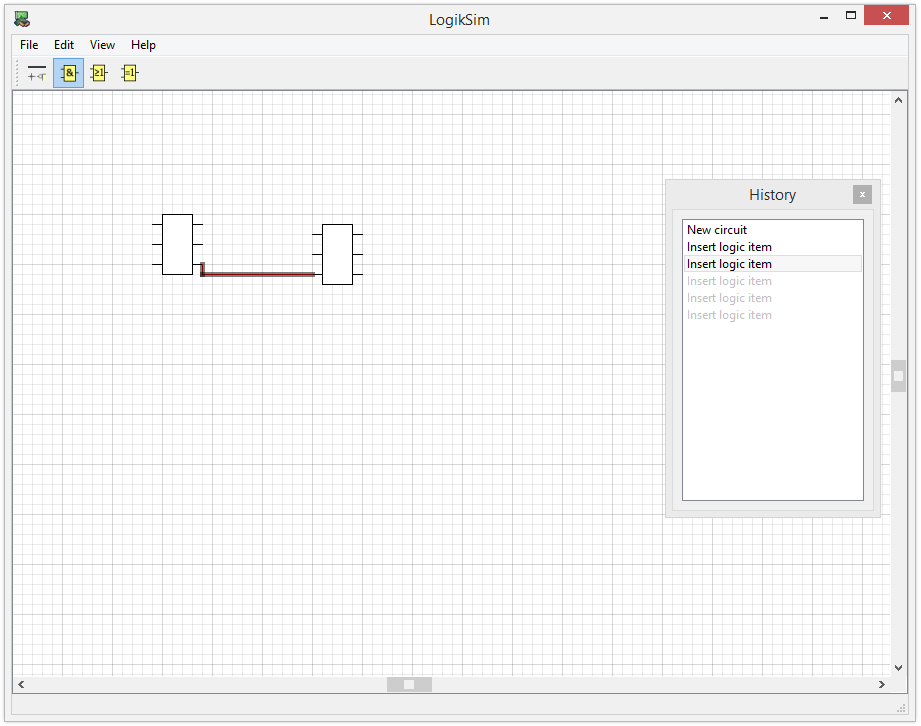Open the Help menu
The width and height of the screenshot is (921, 726).
[143, 45]
